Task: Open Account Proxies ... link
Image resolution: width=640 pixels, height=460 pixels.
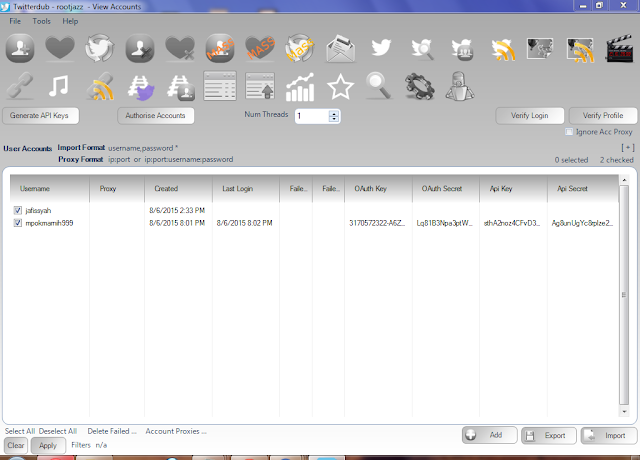Action: [176, 431]
